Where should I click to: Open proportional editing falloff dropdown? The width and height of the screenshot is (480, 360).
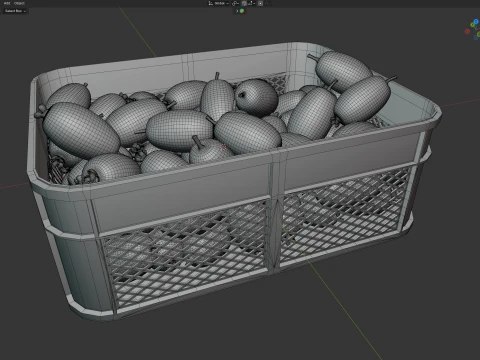(268, 3)
